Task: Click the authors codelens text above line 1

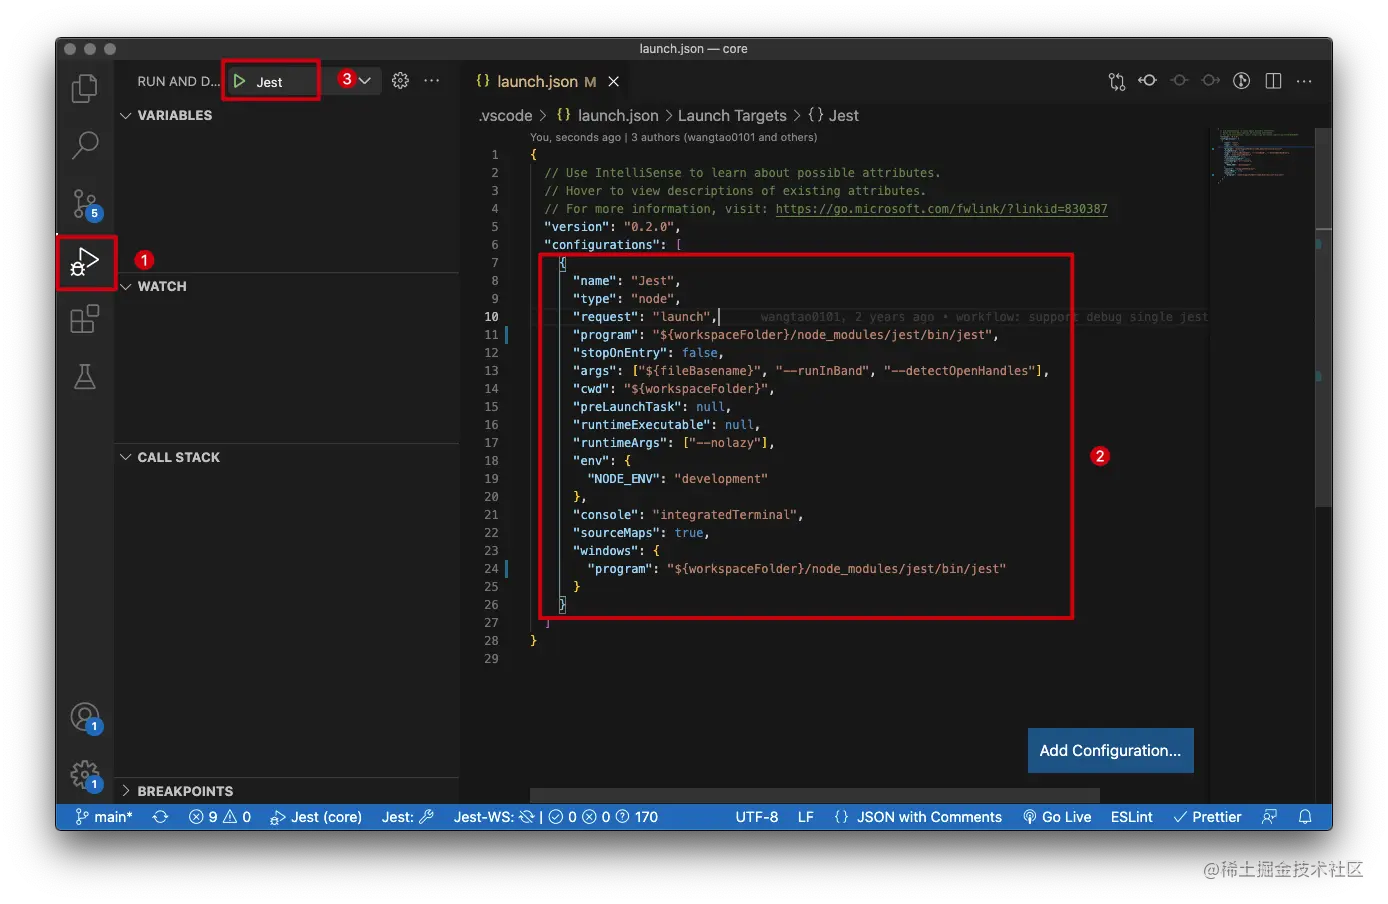Action: pos(673,137)
